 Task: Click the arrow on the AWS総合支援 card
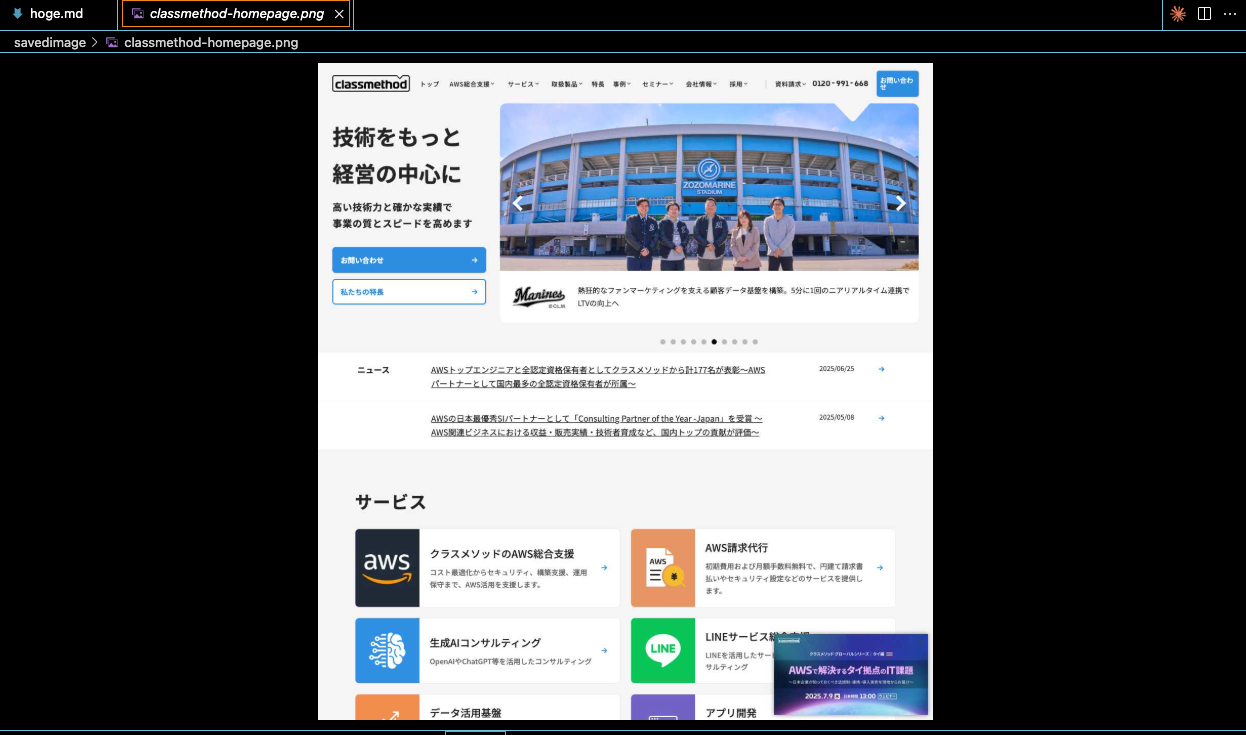604,568
